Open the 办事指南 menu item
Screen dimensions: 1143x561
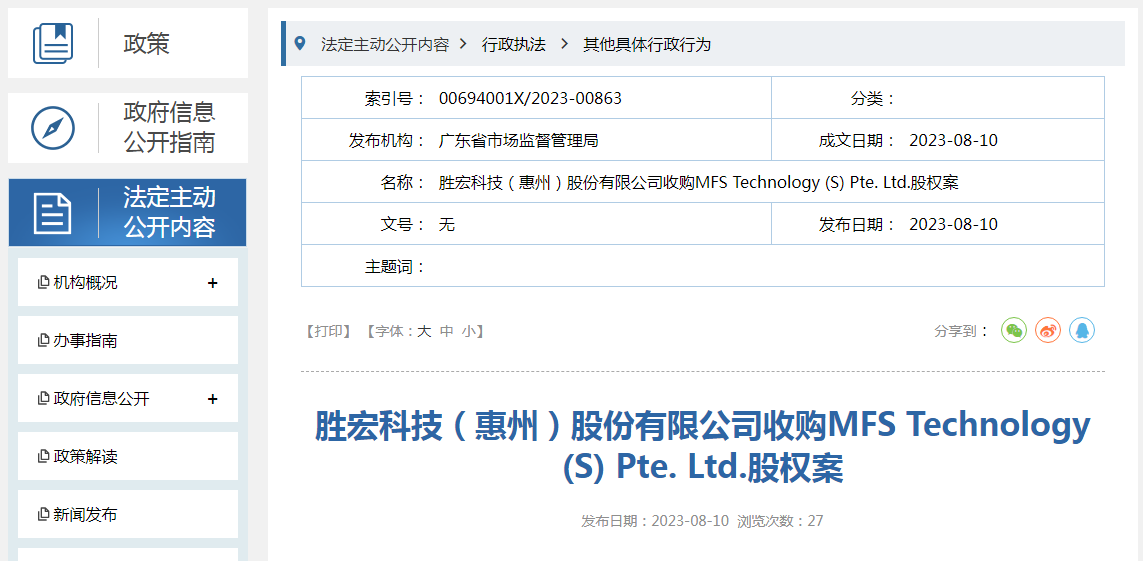point(128,340)
